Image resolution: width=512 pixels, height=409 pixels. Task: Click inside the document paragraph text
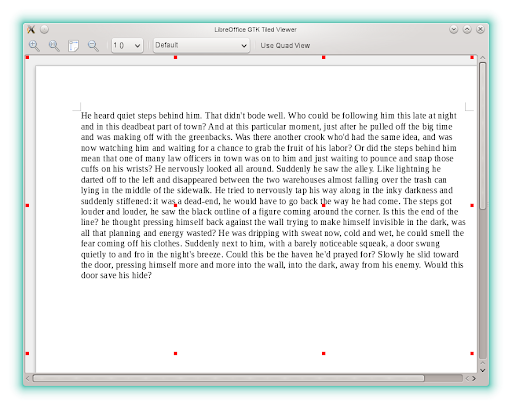coord(273,195)
